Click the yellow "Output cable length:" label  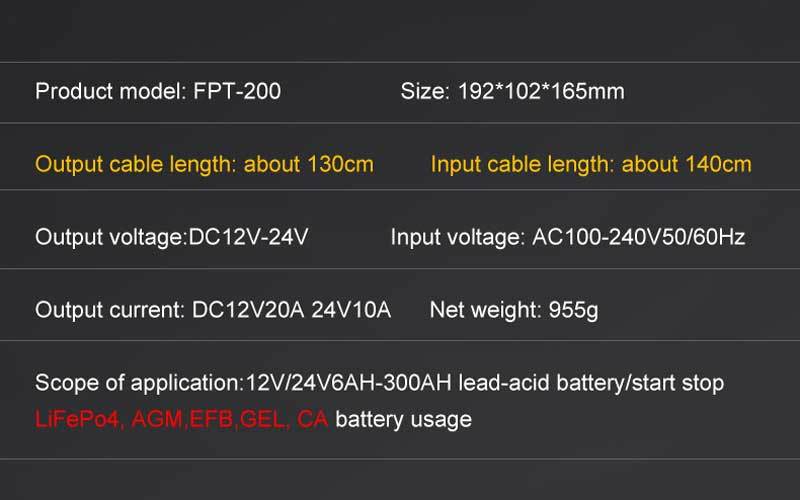coord(137,164)
